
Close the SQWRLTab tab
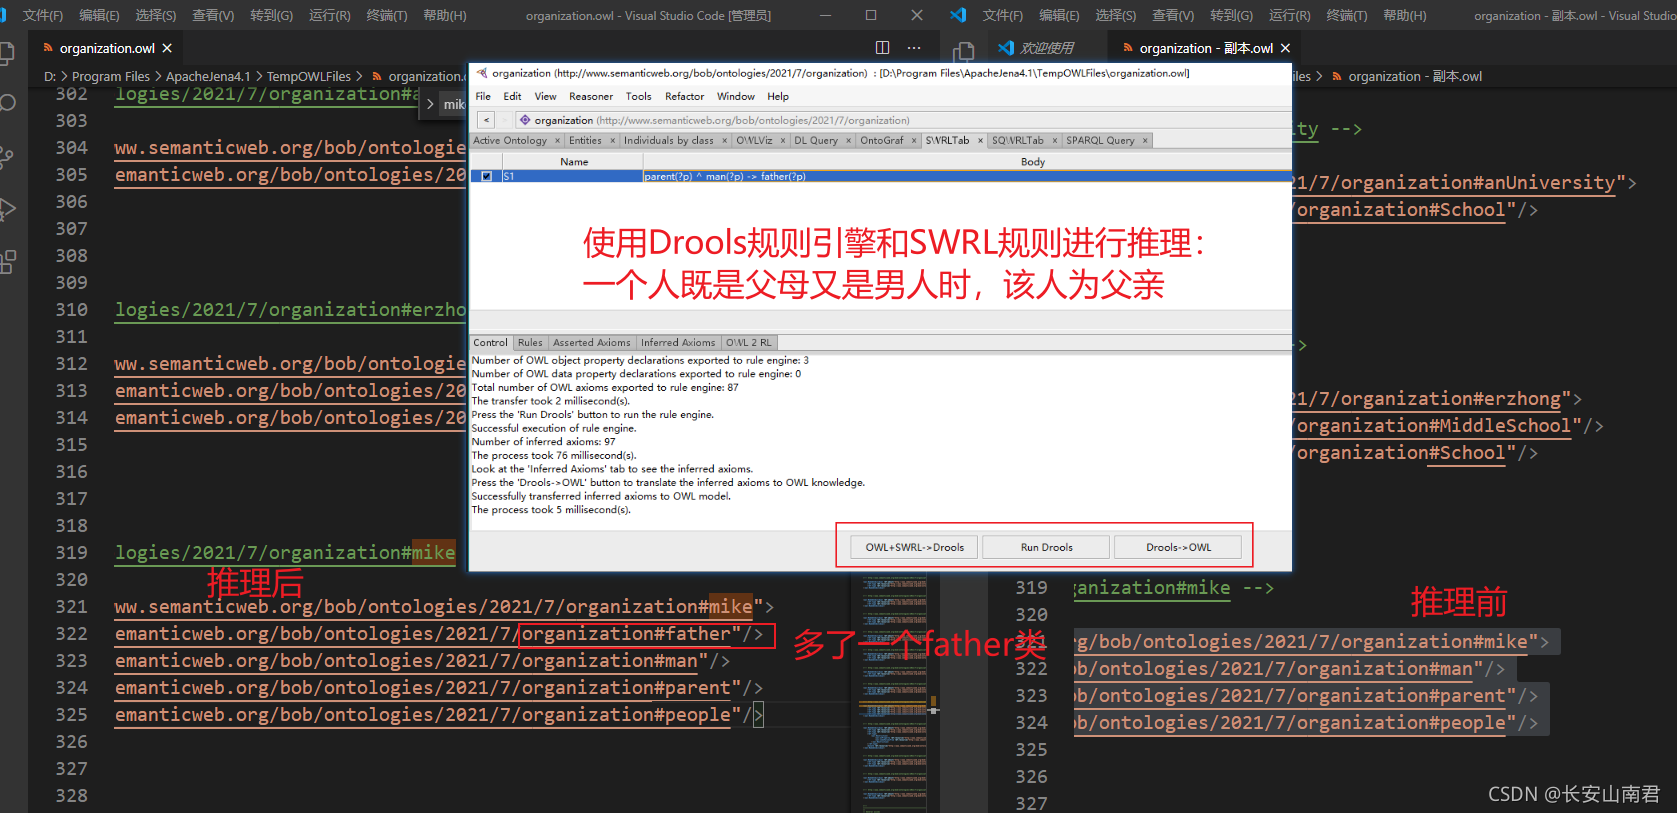coord(1054,141)
